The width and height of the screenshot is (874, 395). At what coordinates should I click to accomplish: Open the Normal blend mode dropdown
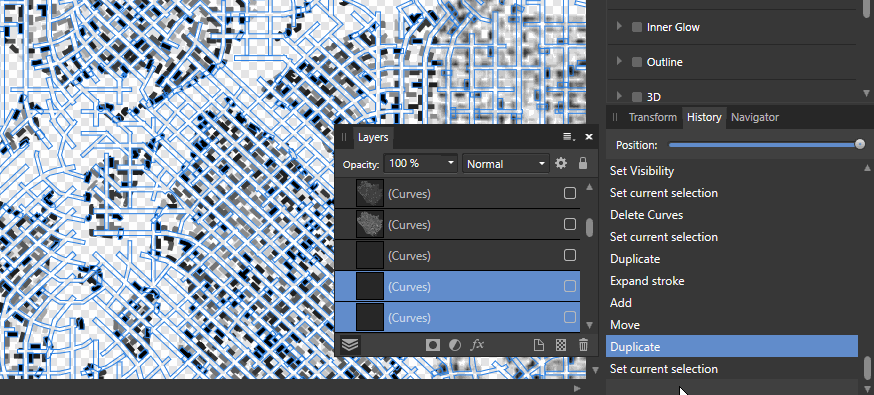coord(506,163)
